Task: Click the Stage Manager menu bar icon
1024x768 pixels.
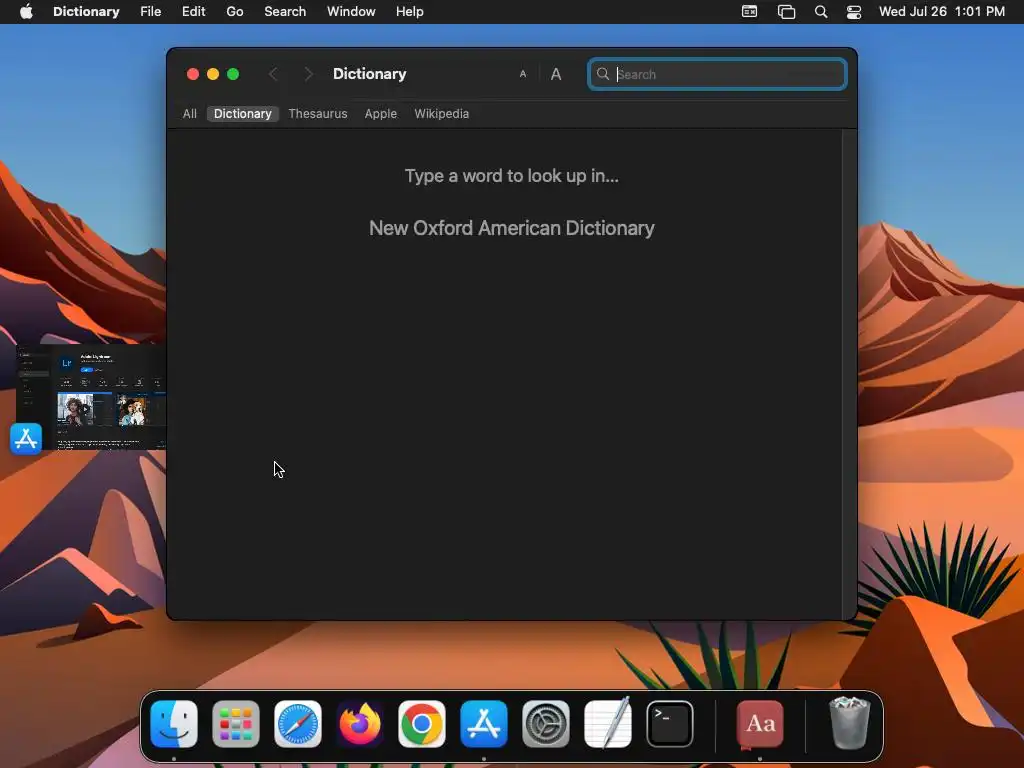Action: pyautogui.click(x=786, y=12)
